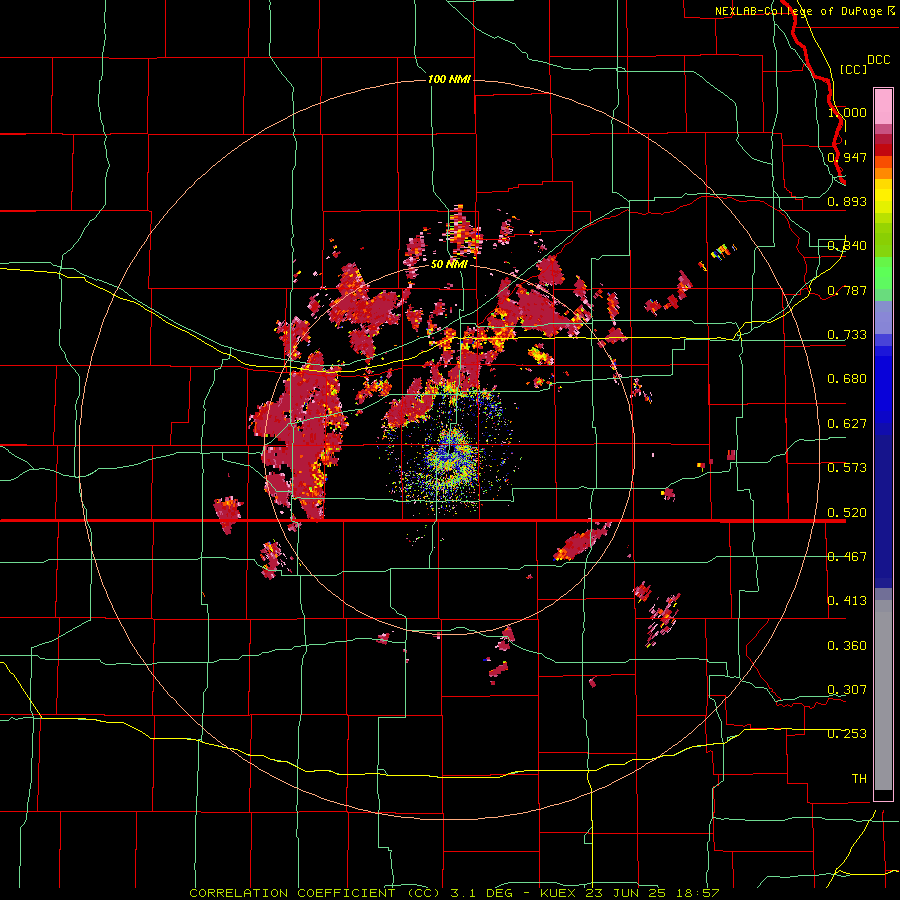Viewport: 900px width, 900px height.
Task: Click the [CC] units label
Action: [854, 69]
